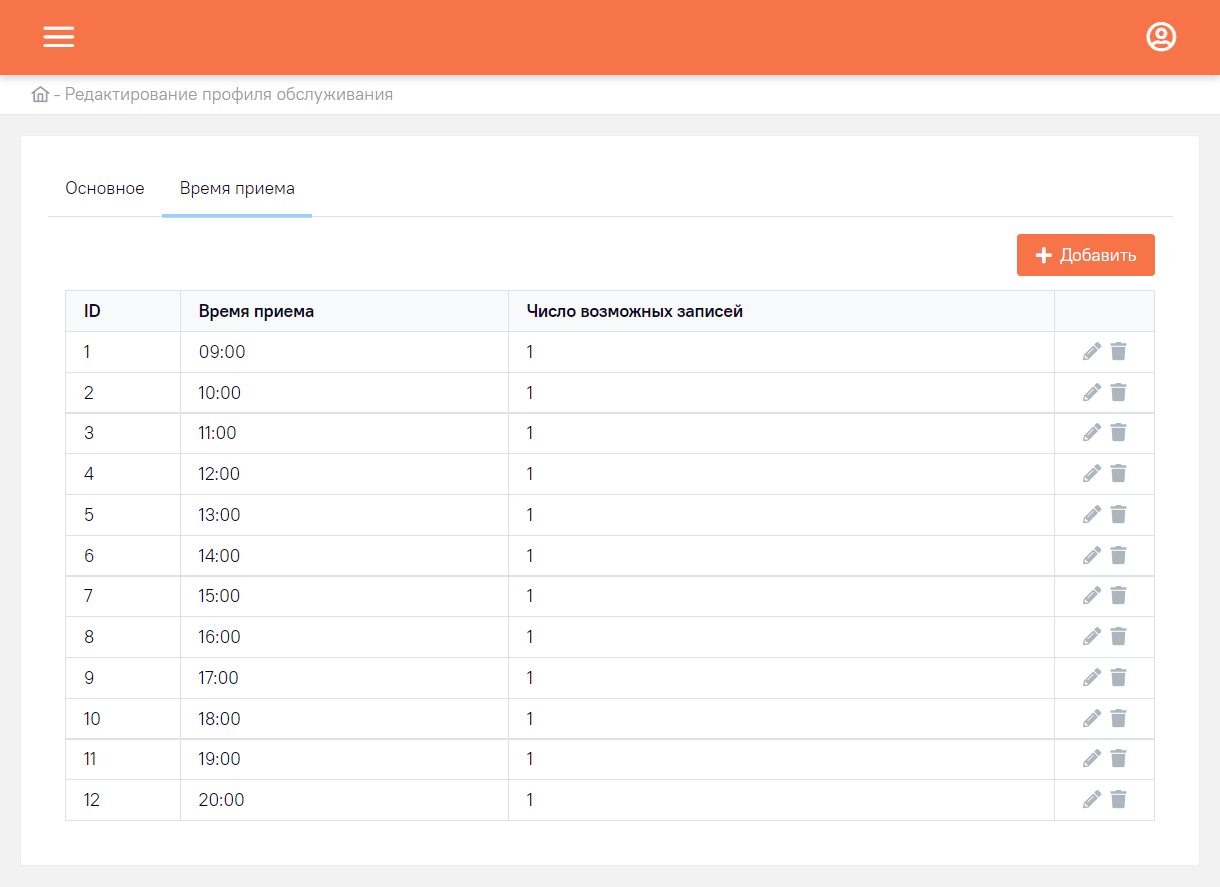Delete the 13:00 time slot

pyautogui.click(x=1118, y=515)
